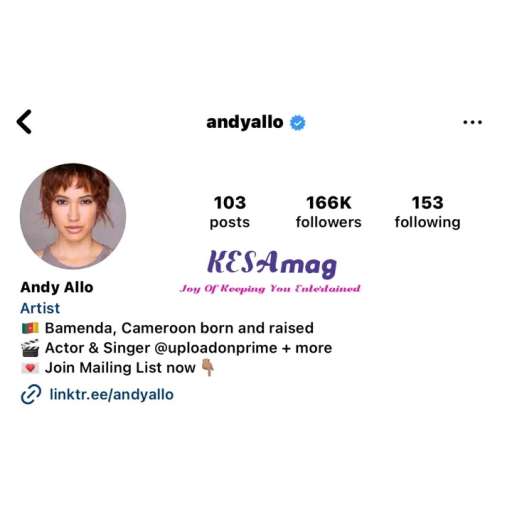The width and height of the screenshot is (512, 512).
Task: Tap the Andy Allo display name
Action: coord(57,287)
